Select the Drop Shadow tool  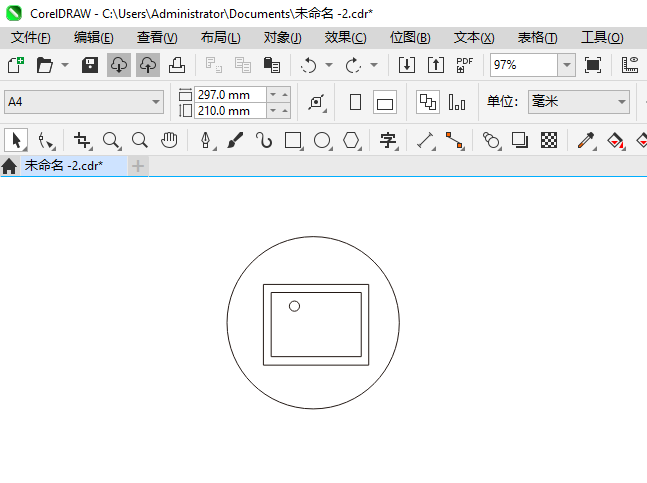coord(520,140)
